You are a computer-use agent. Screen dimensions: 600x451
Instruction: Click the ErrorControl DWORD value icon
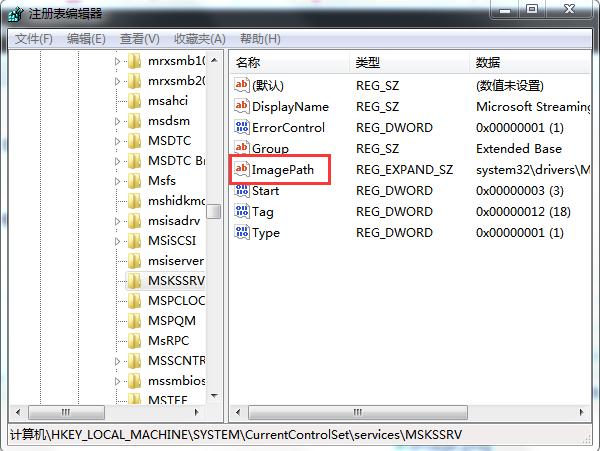pos(241,127)
